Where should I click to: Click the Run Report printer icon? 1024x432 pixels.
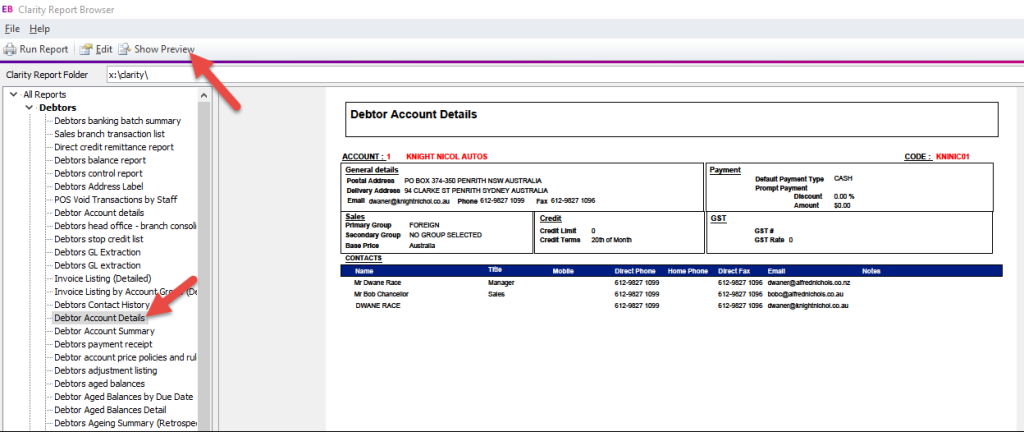click(x=9, y=49)
